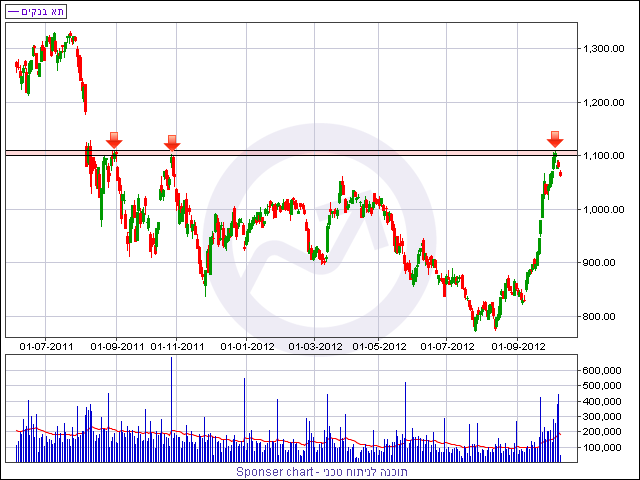Click the 1,000.00 price axis label
The width and height of the screenshot is (640, 480).
point(603,209)
